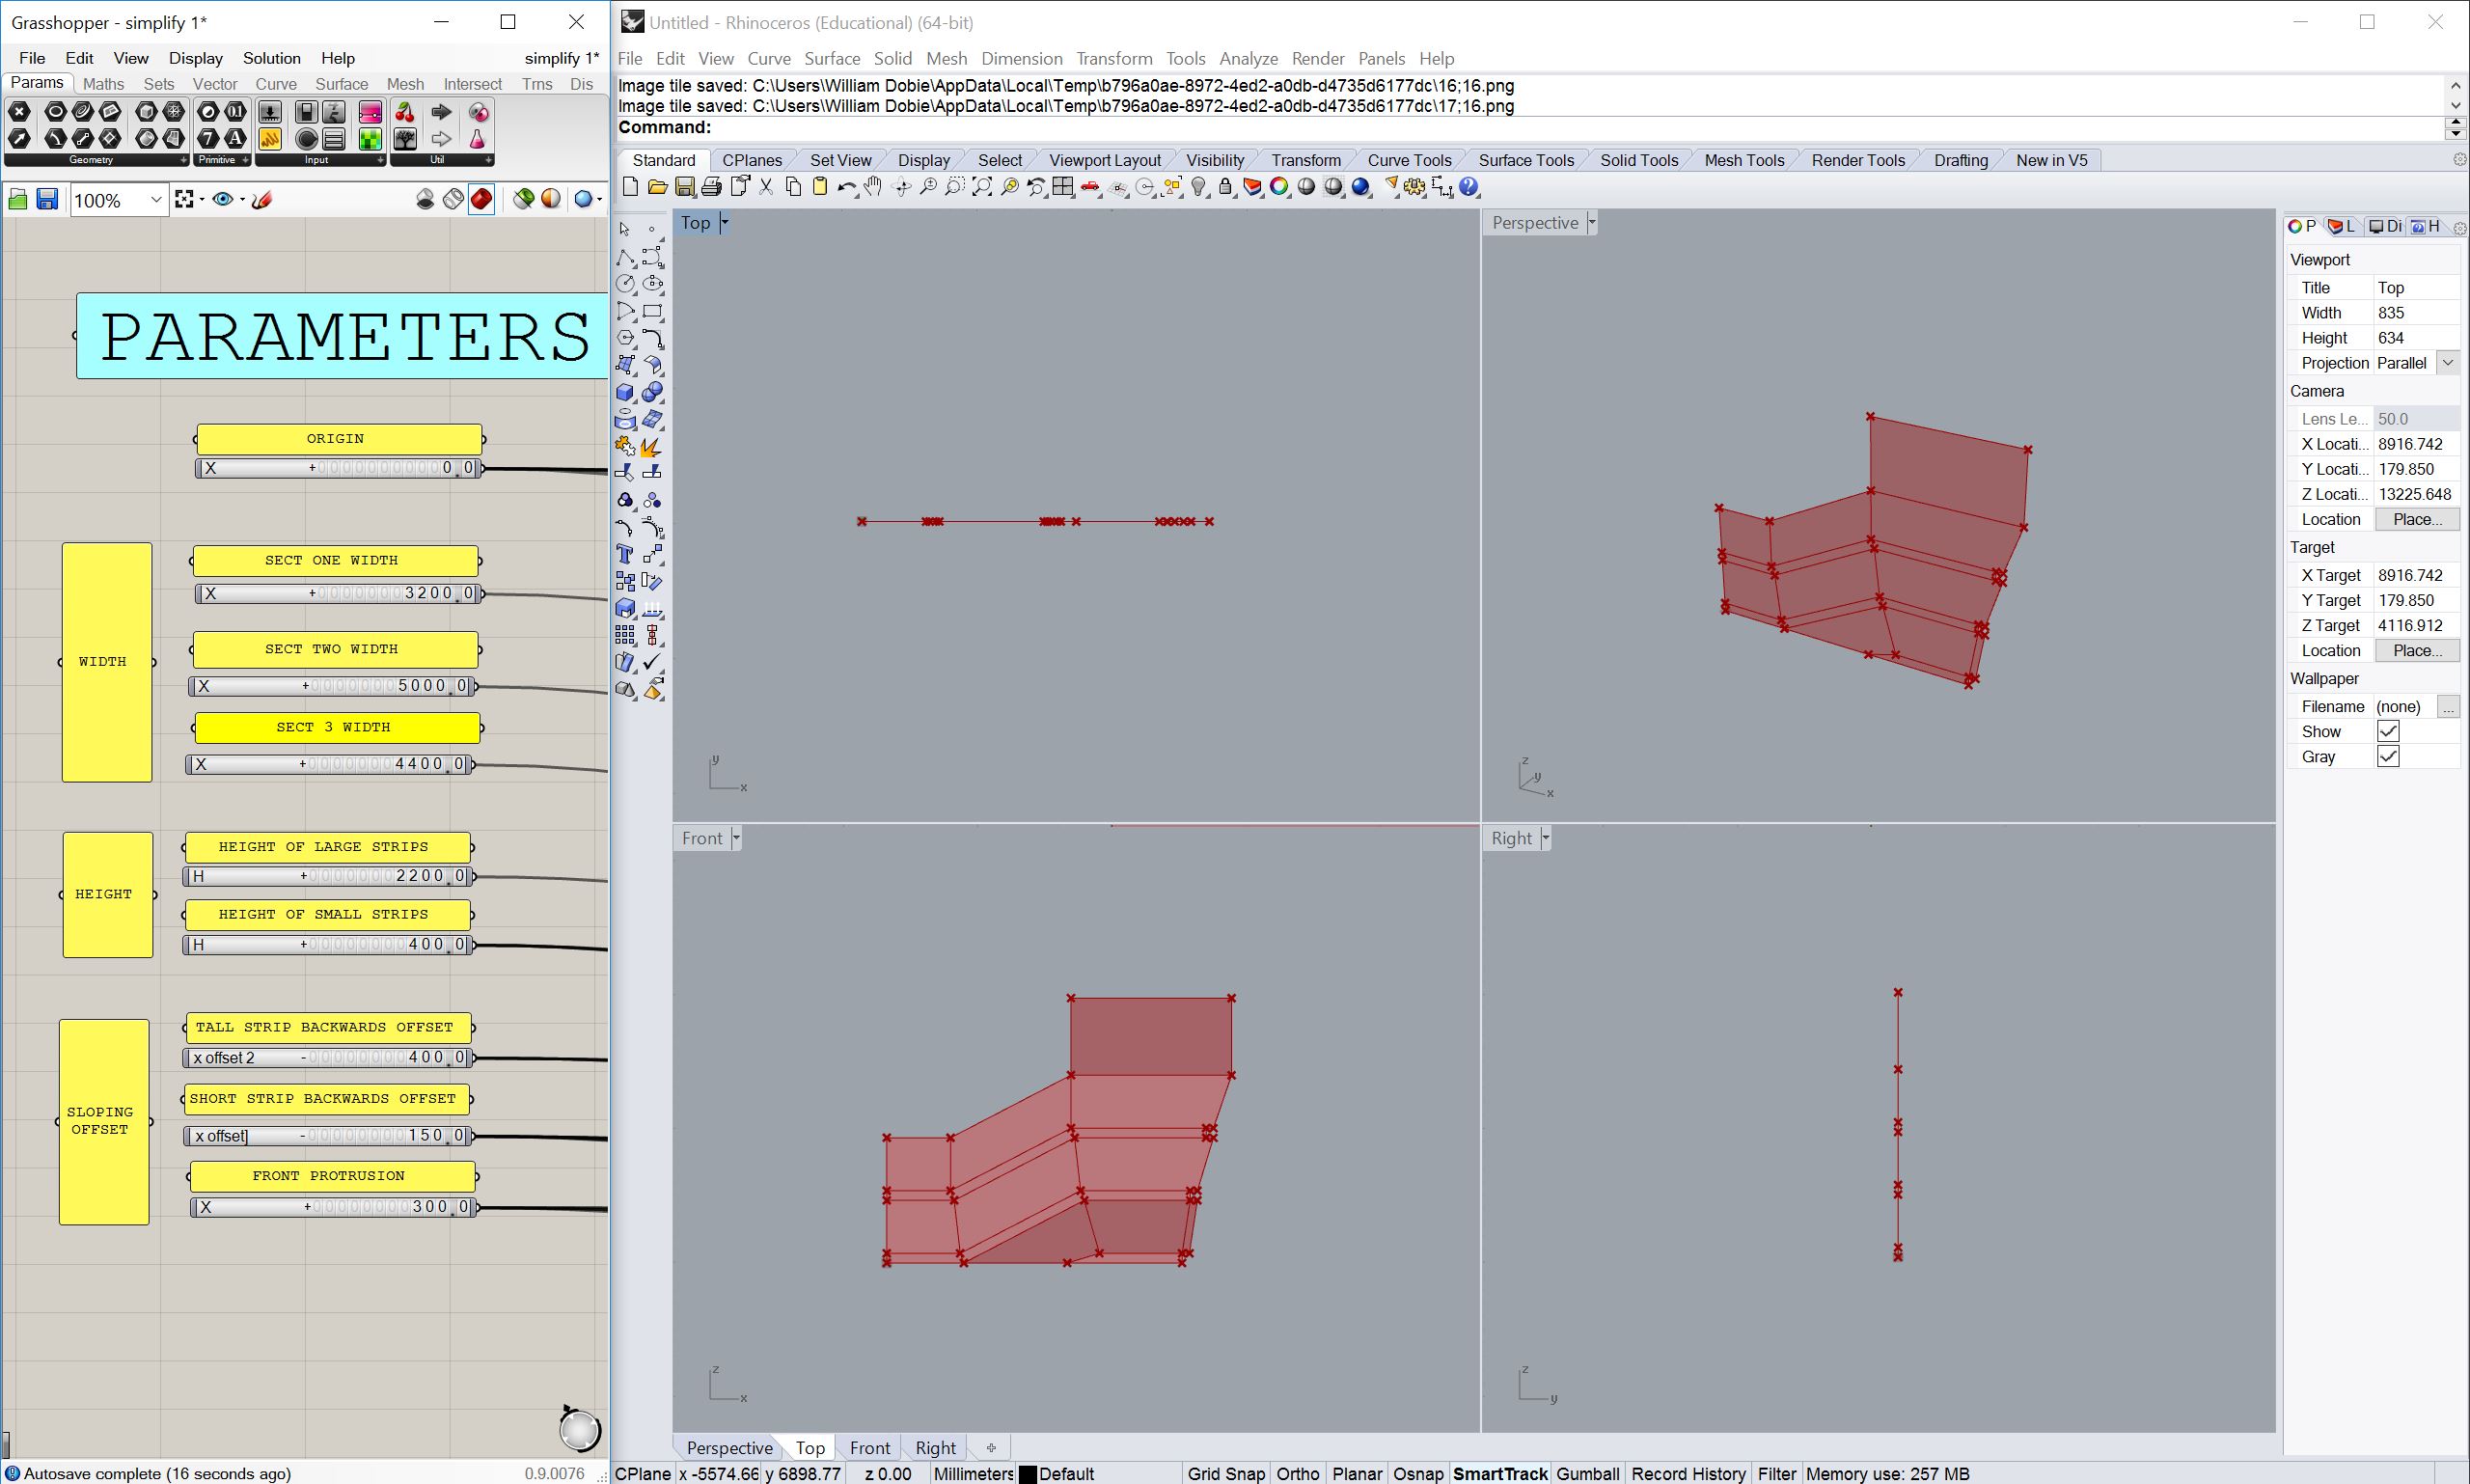
Task: Open the Perspective viewport title dropdown arrow
Action: click(x=1591, y=223)
